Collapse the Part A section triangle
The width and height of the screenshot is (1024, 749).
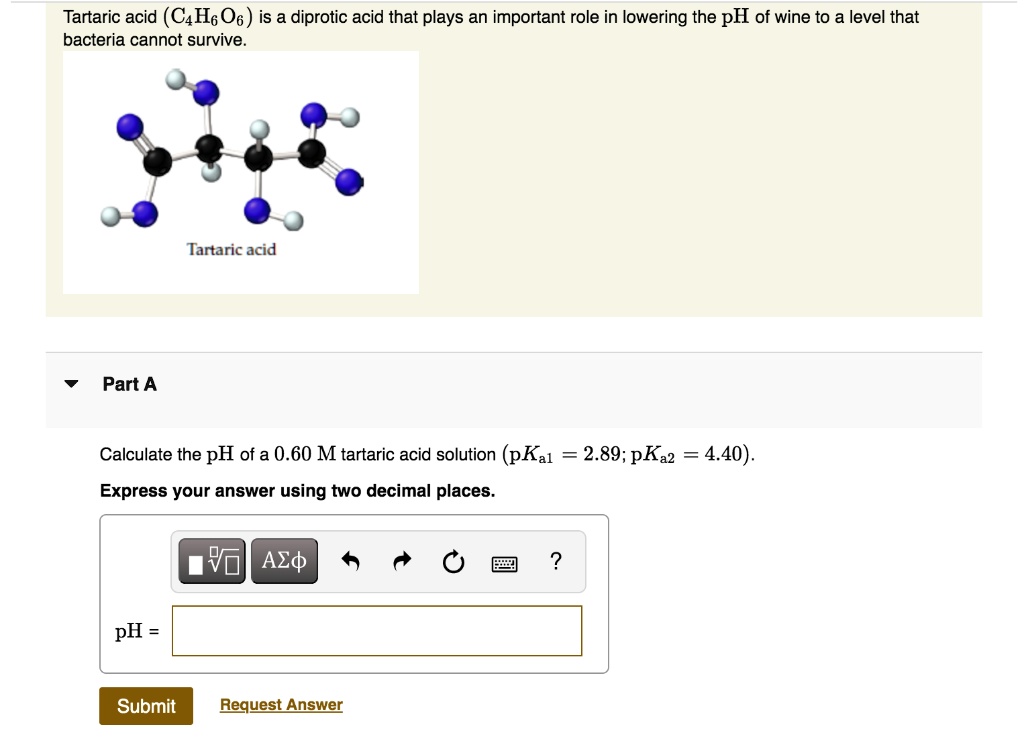pyautogui.click(x=71, y=384)
